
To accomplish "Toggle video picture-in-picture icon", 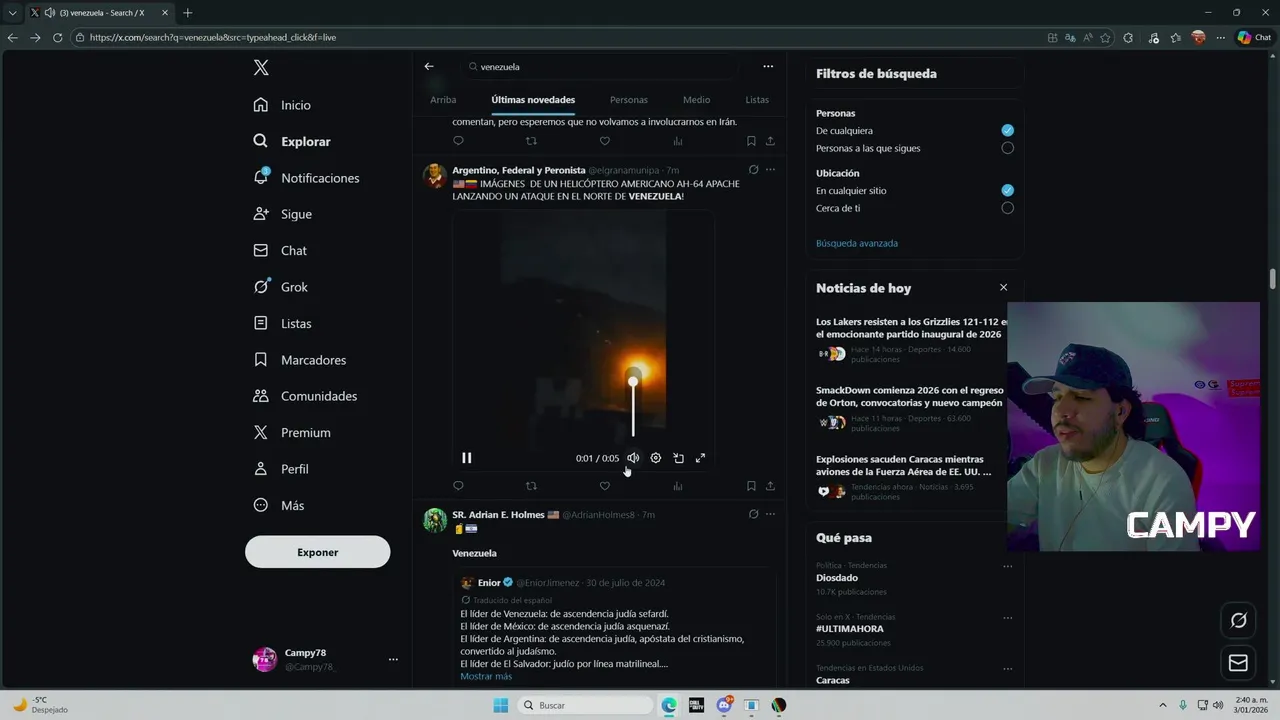I will 678,458.
